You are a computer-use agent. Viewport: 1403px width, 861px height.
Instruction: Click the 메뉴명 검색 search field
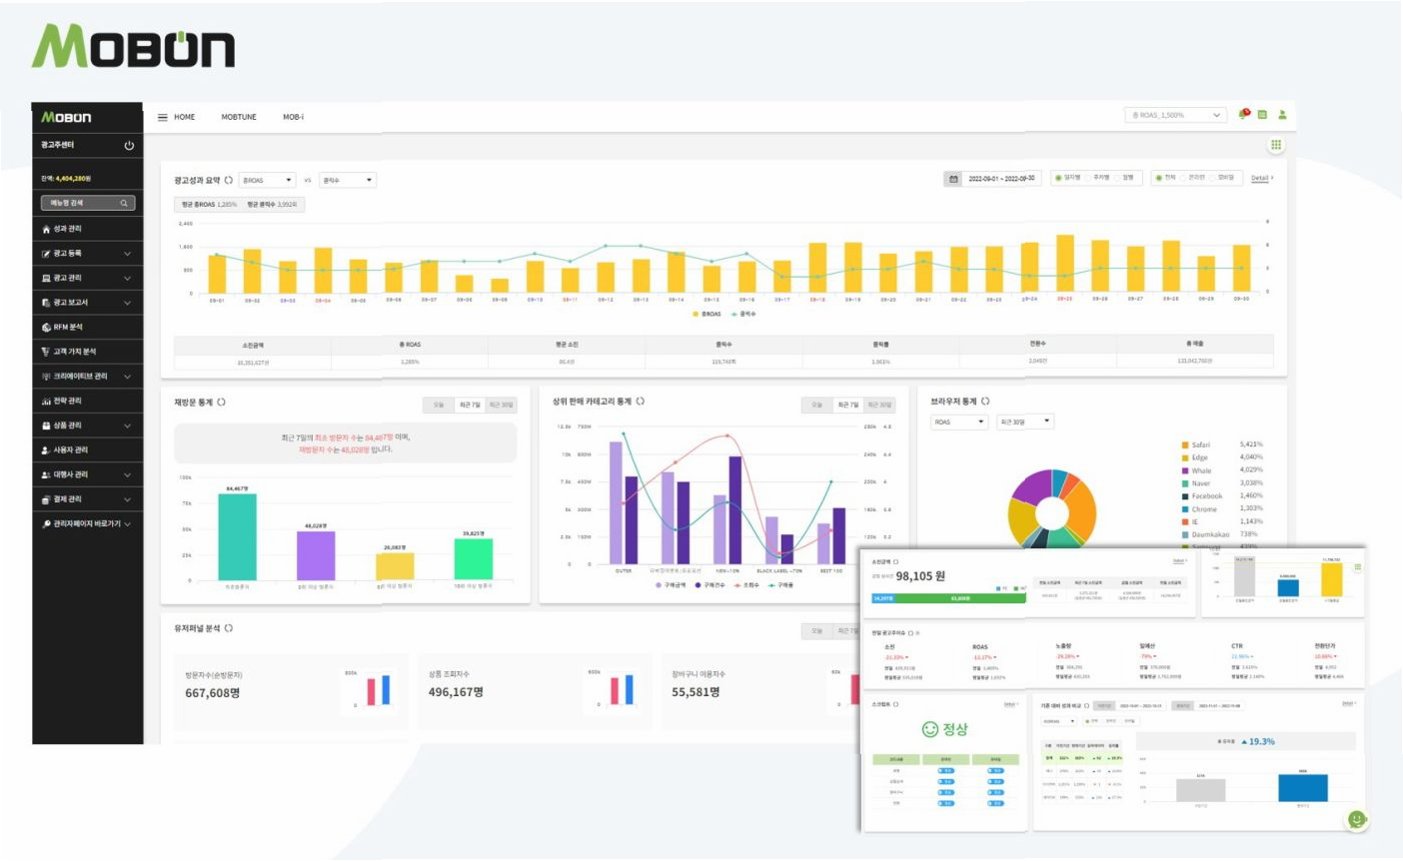tap(87, 203)
